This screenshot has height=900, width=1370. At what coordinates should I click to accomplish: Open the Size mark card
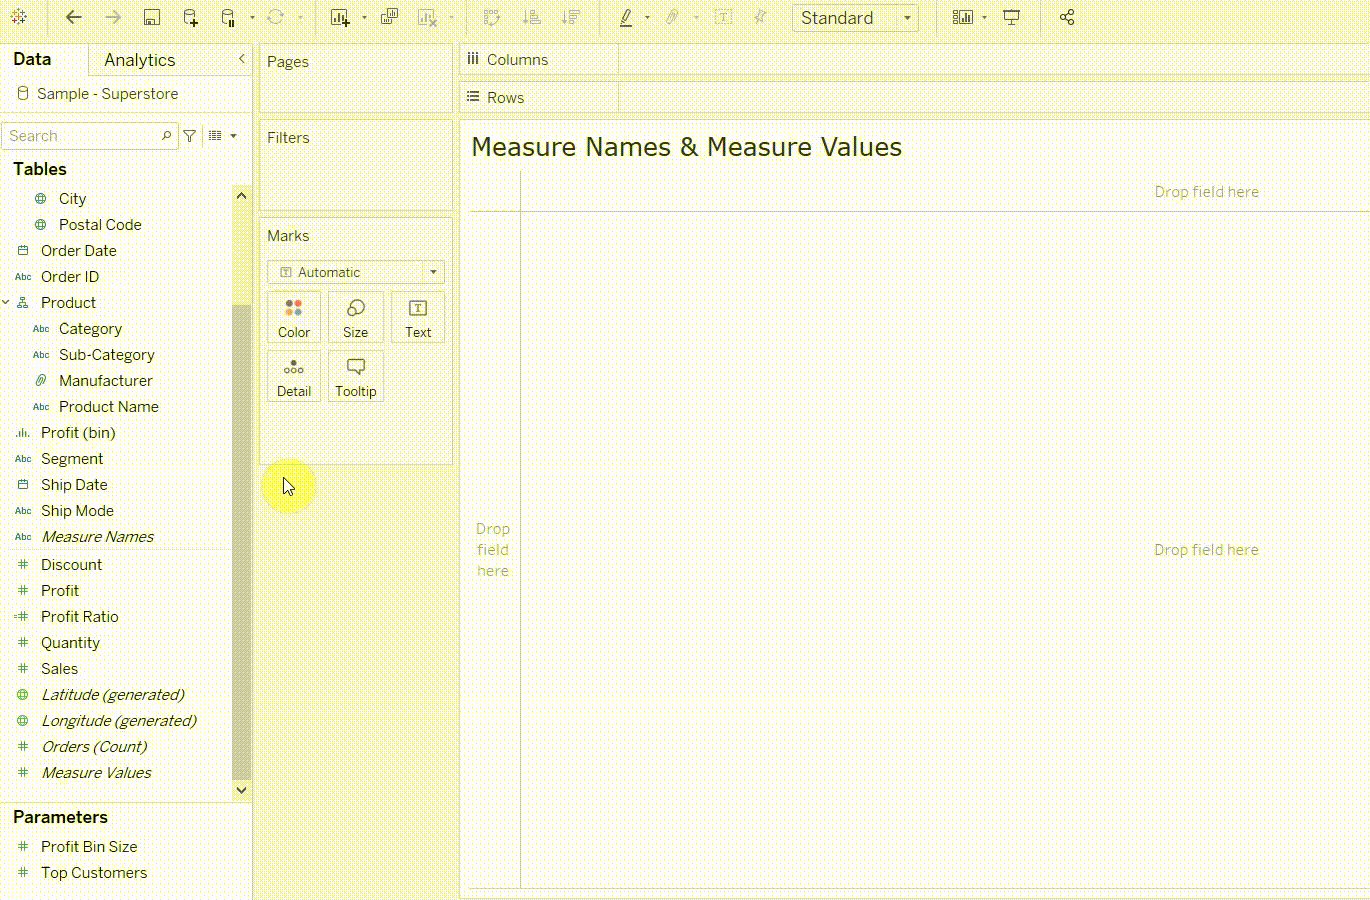(x=355, y=317)
